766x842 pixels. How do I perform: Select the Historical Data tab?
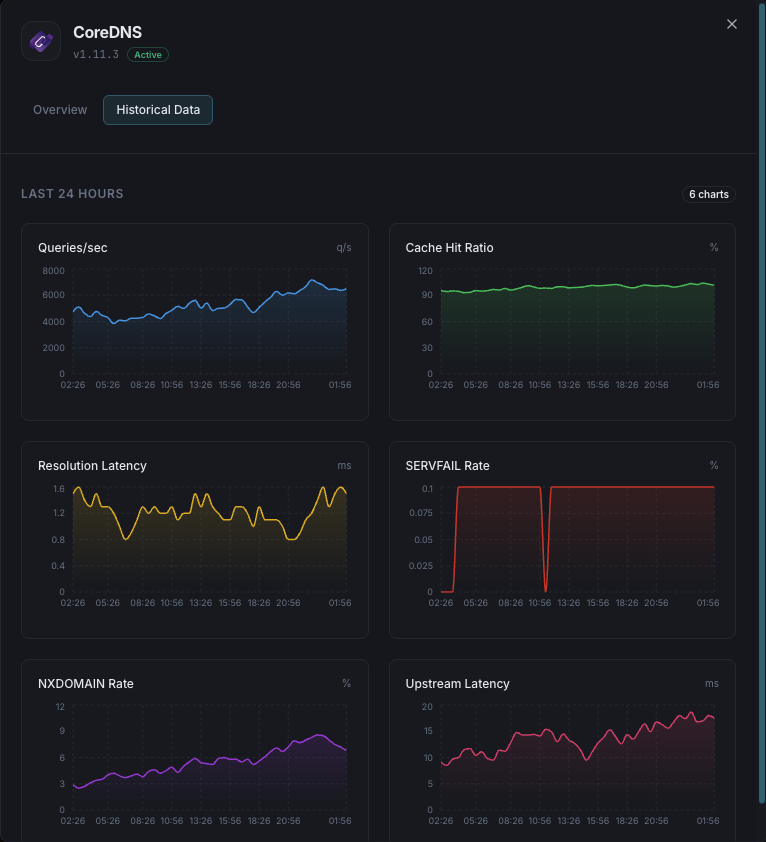pyautogui.click(x=157, y=110)
